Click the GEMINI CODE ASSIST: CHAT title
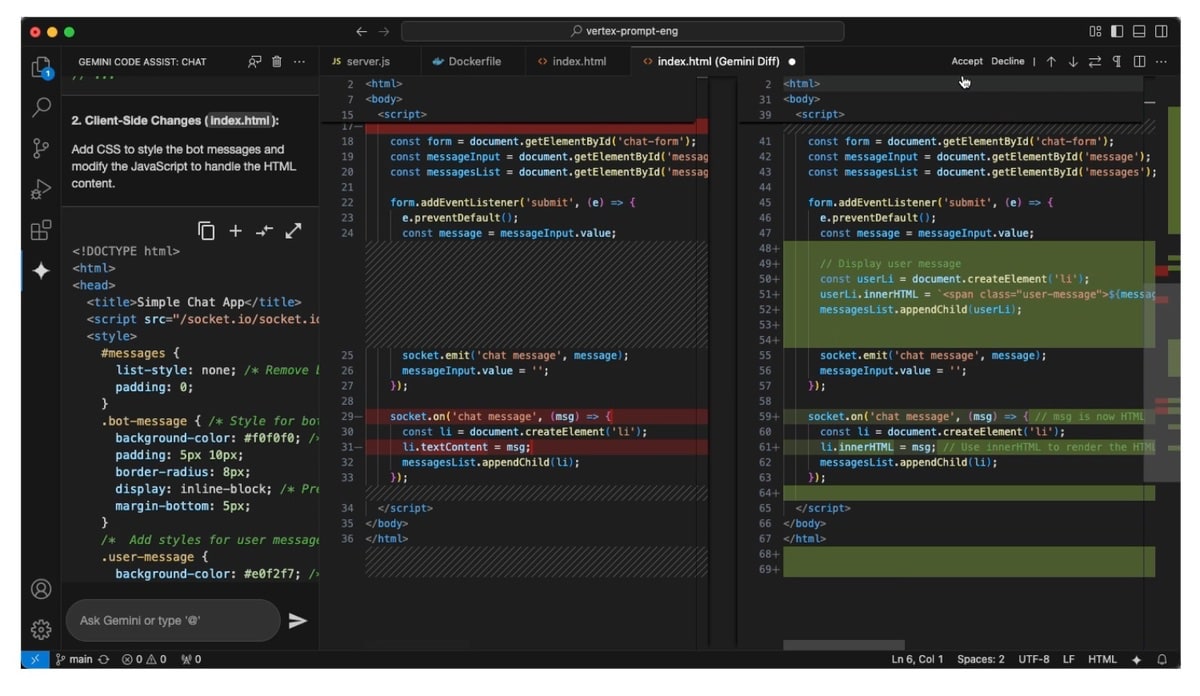1200x696 pixels. [142, 61]
